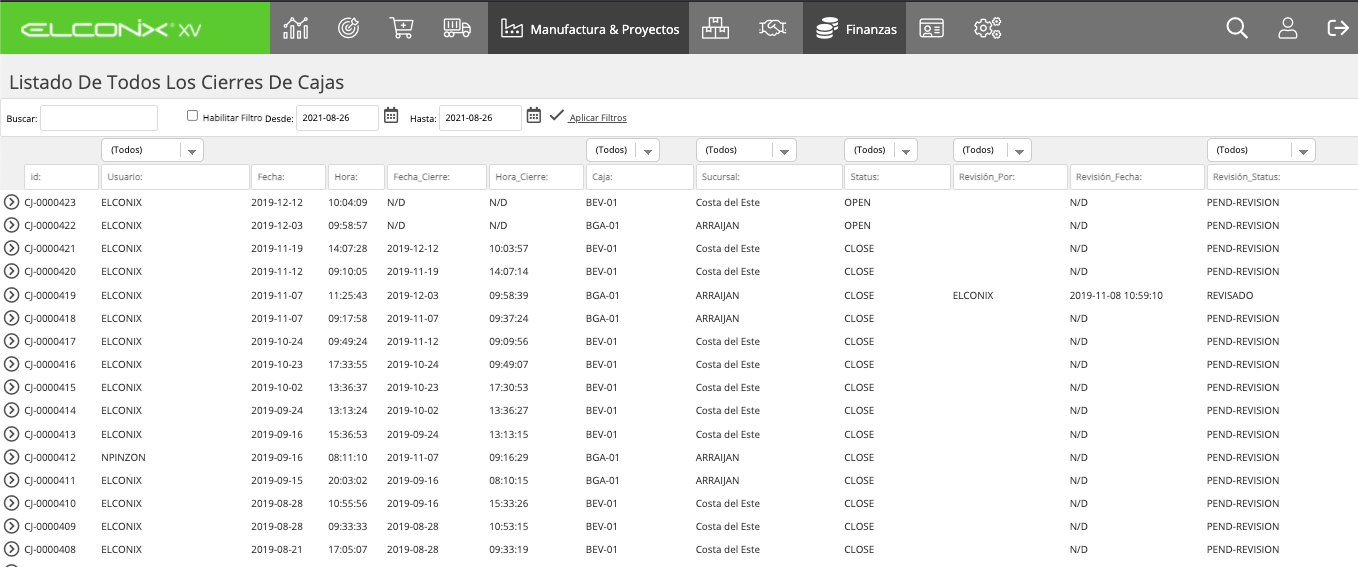1358x567 pixels.
Task: Click the Usuario: column filter field
Action: [175, 177]
